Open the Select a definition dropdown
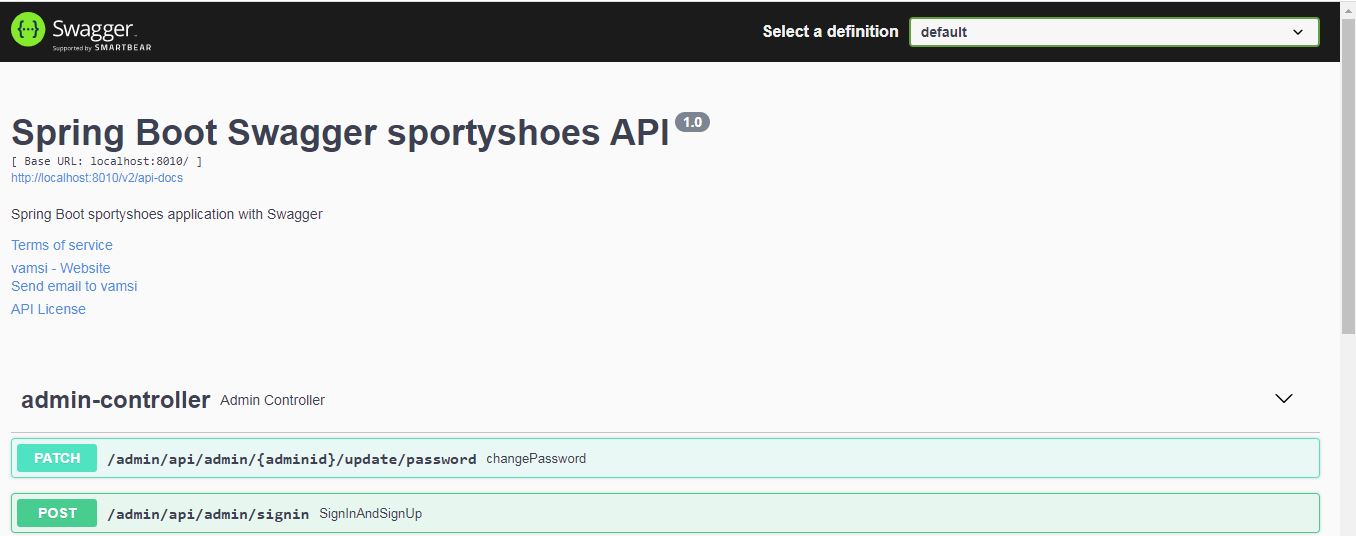 [1114, 32]
